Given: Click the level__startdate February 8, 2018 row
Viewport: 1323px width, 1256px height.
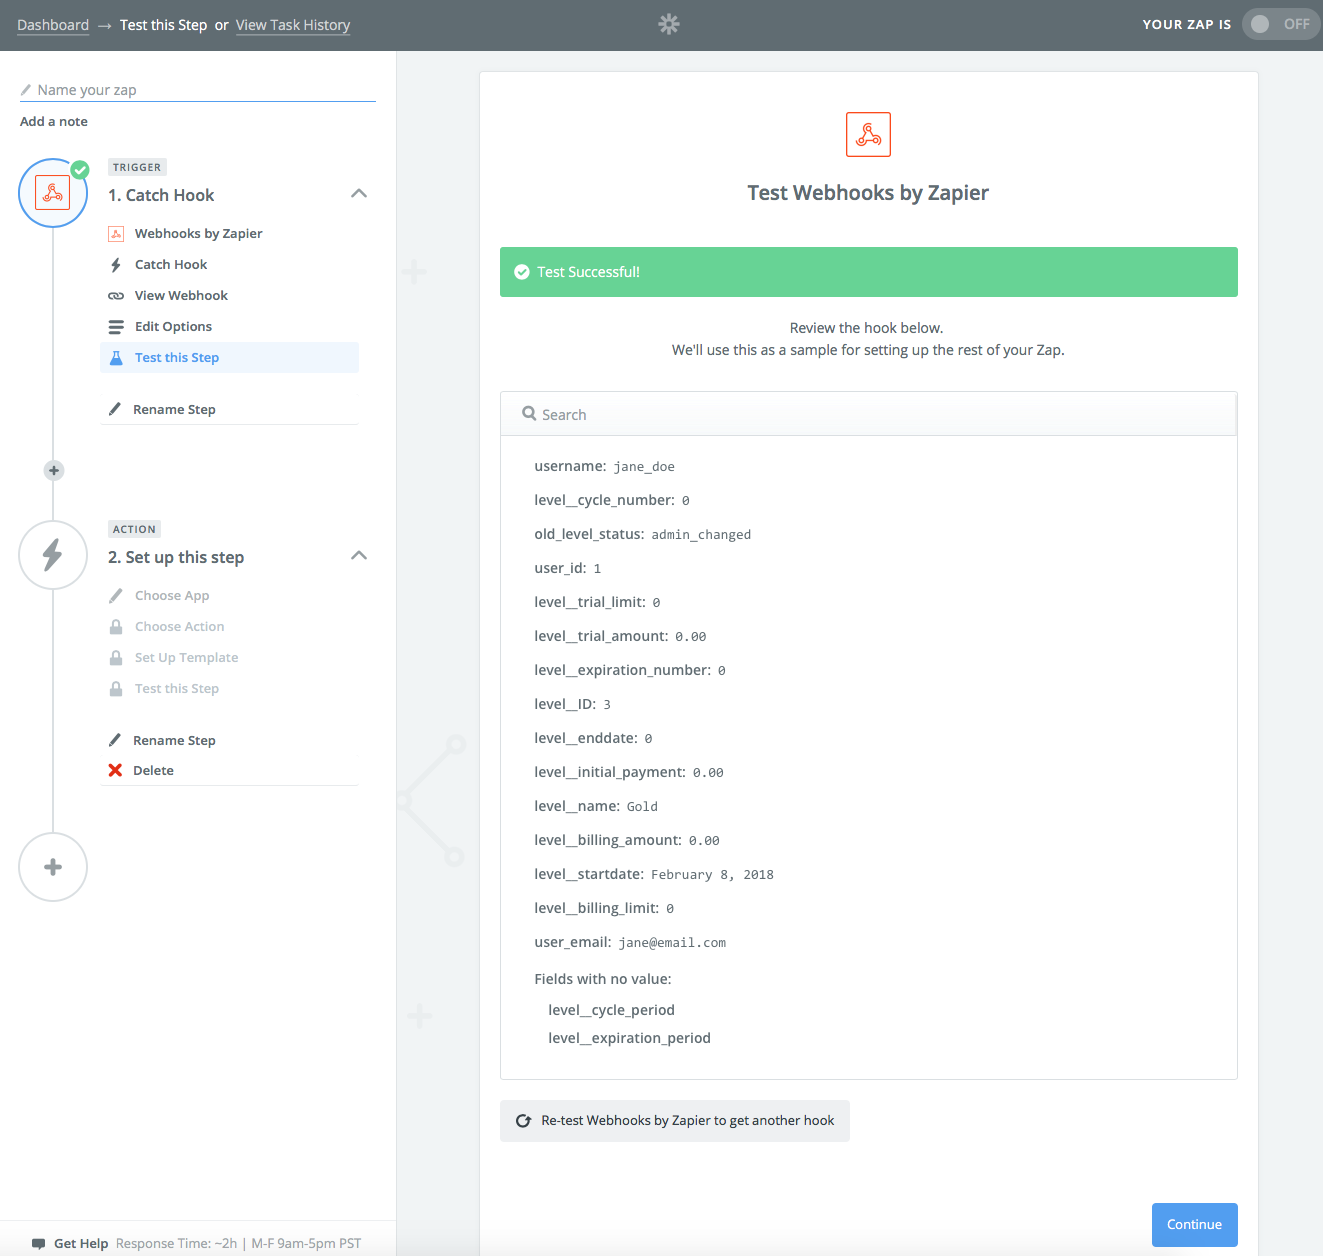Looking at the screenshot, I should (654, 875).
